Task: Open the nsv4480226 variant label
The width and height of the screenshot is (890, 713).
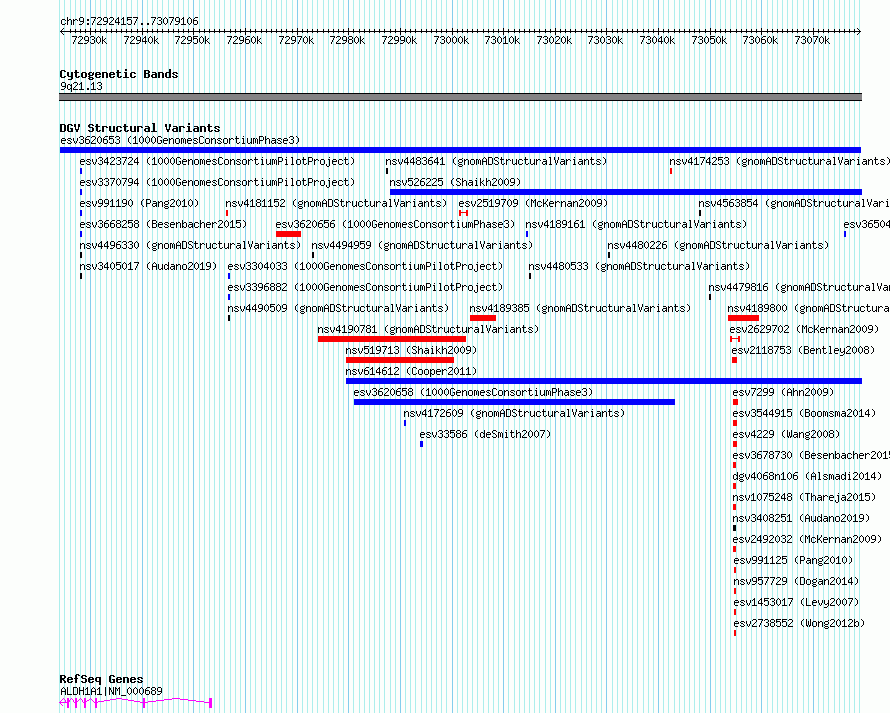Action: coord(718,245)
